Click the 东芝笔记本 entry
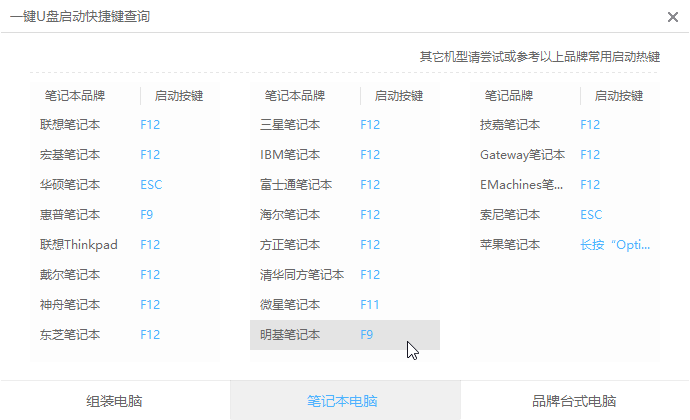 click(70, 335)
